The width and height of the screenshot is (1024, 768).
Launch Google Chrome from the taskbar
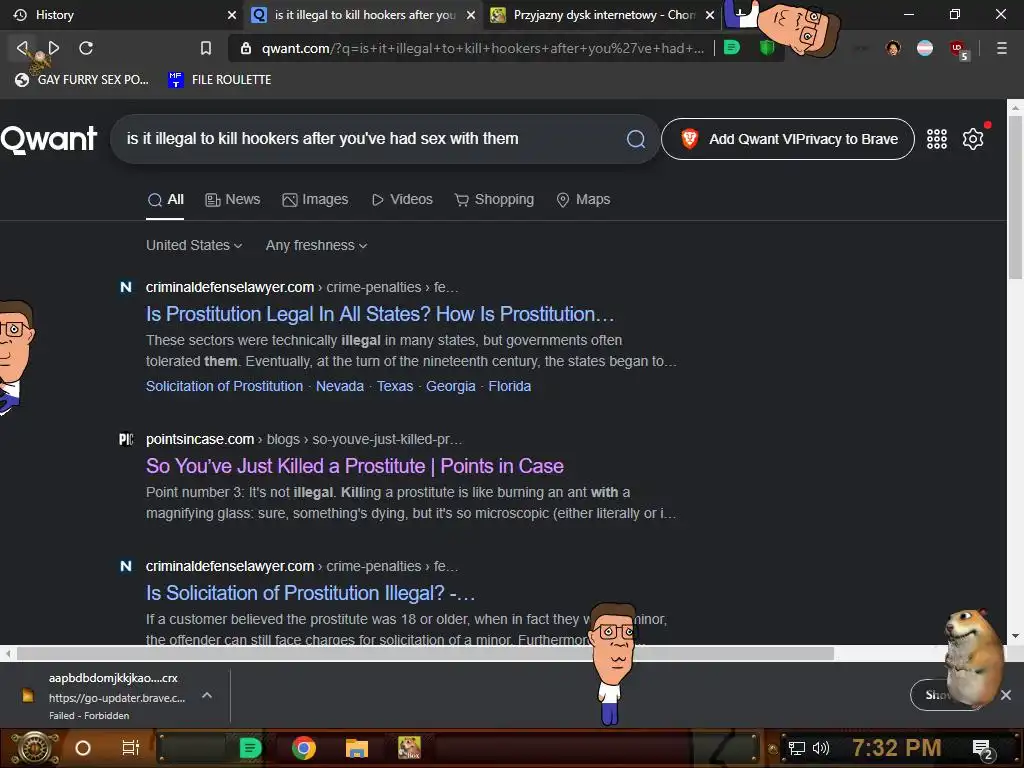[304, 748]
